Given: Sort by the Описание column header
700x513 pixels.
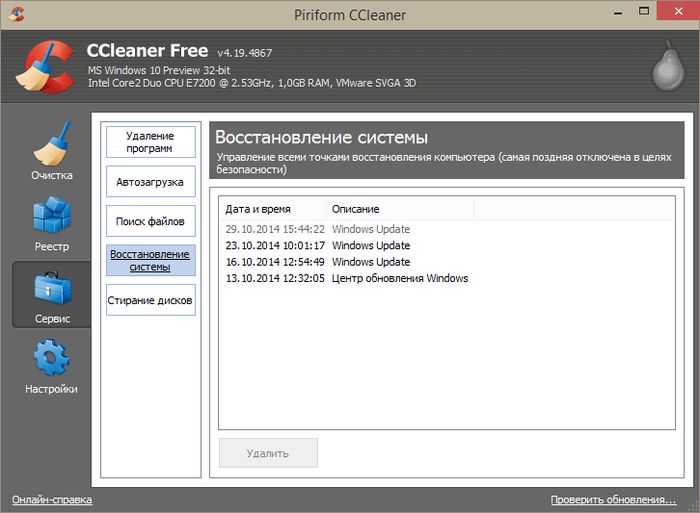Looking at the screenshot, I should click(x=400, y=209).
